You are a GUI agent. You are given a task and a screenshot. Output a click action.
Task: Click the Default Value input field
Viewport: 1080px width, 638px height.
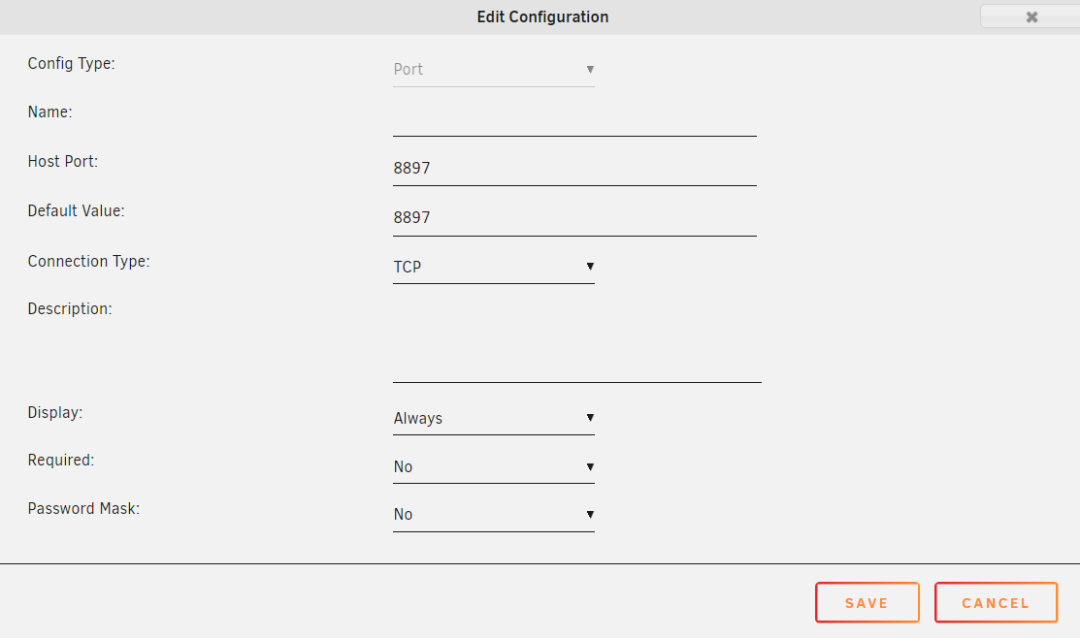[x=574, y=218]
